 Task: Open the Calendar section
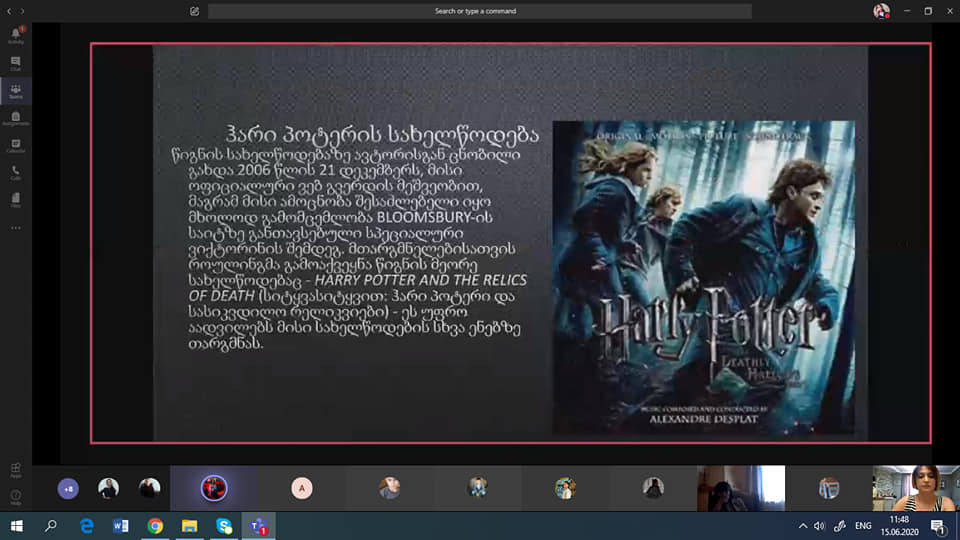pos(16,146)
